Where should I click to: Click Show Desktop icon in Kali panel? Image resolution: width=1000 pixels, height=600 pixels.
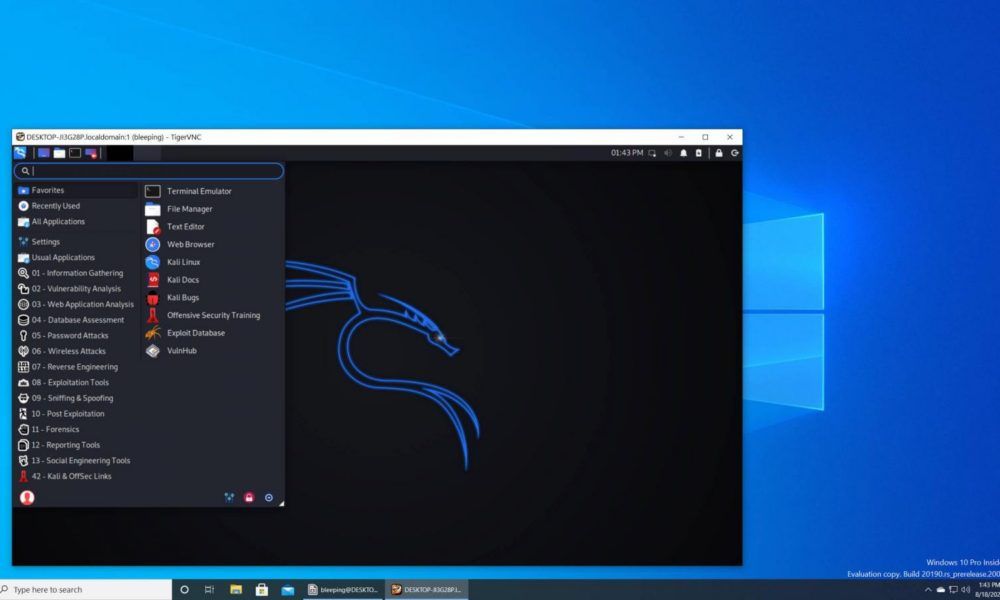(x=43, y=153)
